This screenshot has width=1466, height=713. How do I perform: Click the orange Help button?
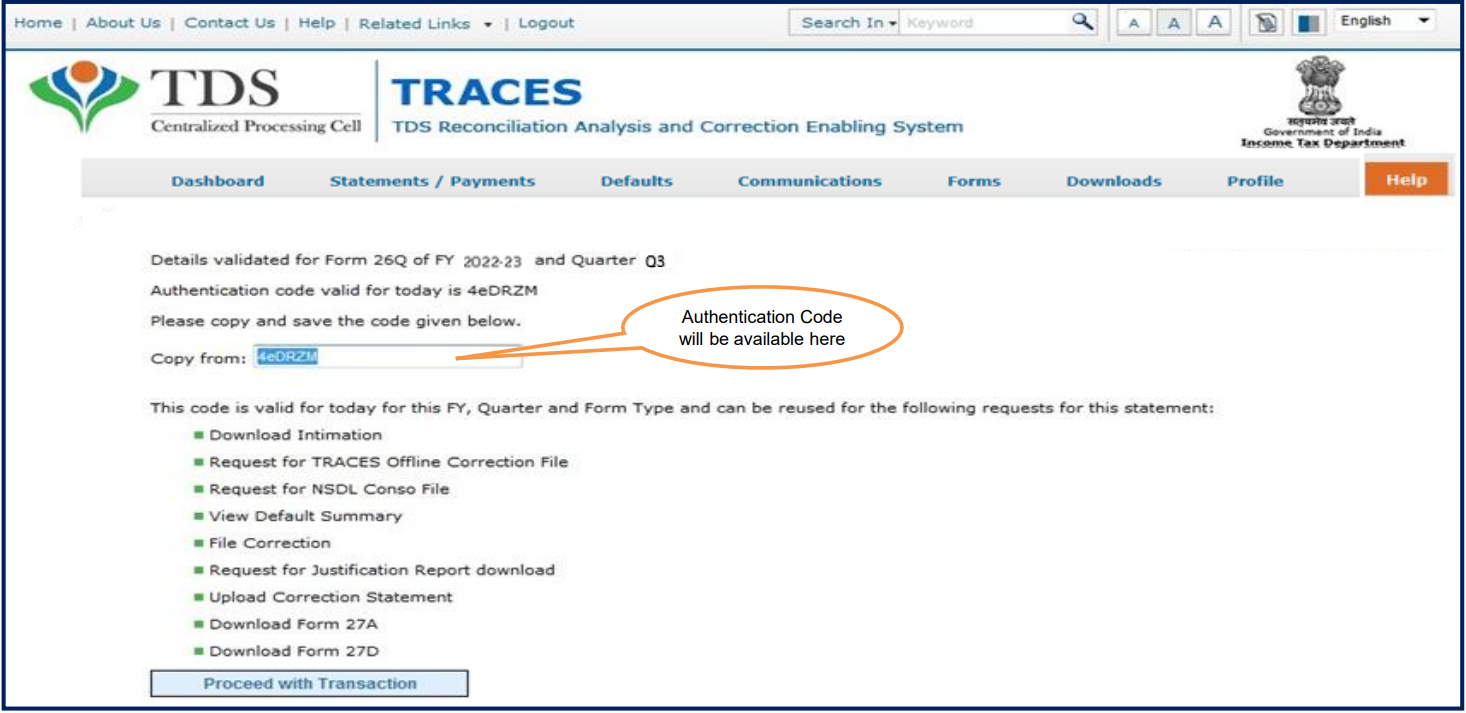1406,179
